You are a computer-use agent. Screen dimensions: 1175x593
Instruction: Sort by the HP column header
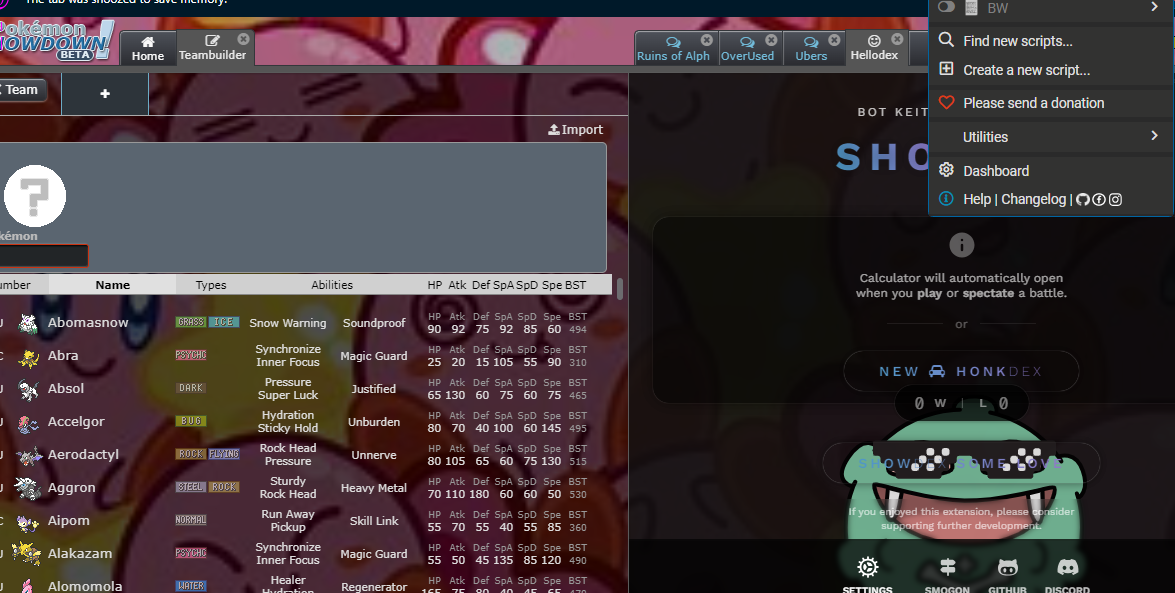coord(435,285)
